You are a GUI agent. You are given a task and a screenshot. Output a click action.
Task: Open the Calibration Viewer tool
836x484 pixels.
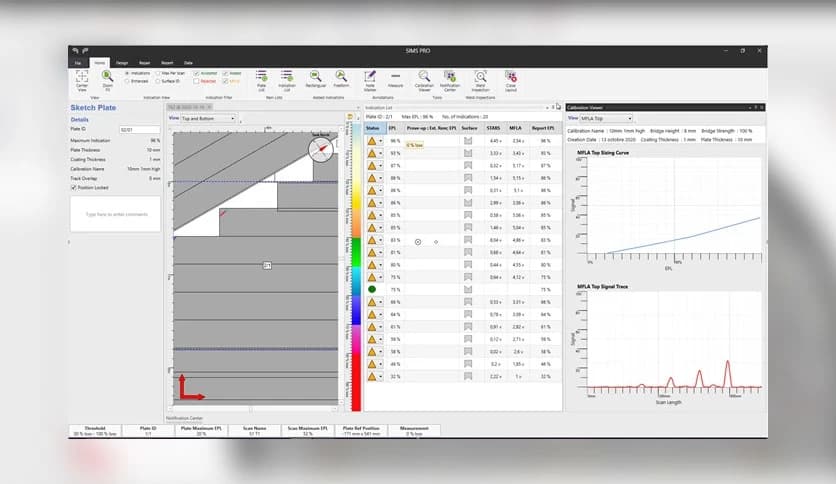click(x=424, y=75)
